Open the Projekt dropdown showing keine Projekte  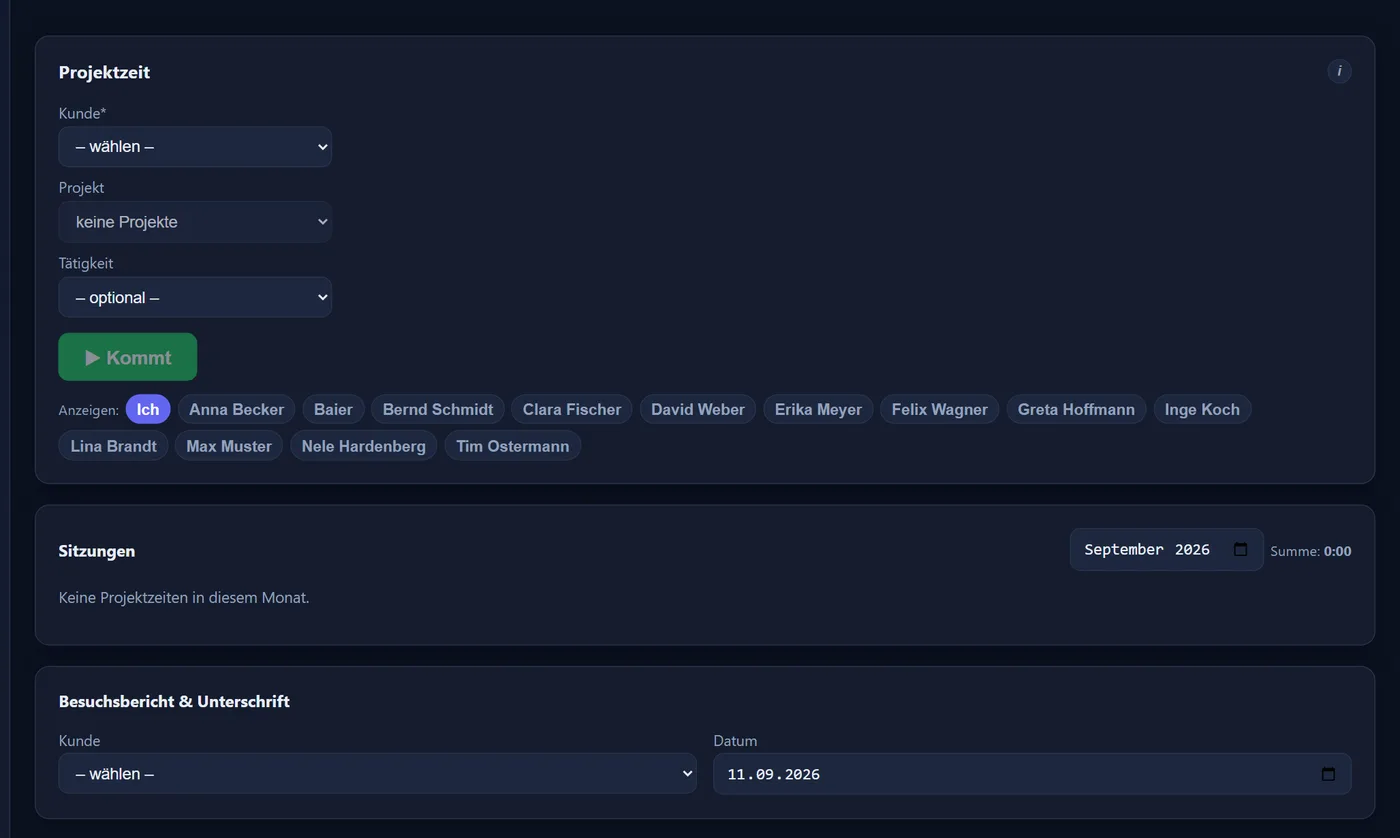(195, 222)
